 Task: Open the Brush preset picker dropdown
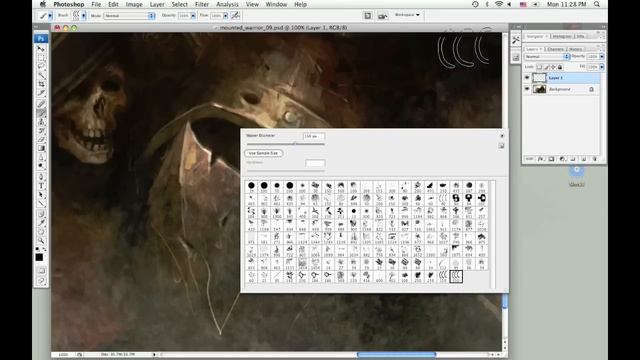(84, 16)
